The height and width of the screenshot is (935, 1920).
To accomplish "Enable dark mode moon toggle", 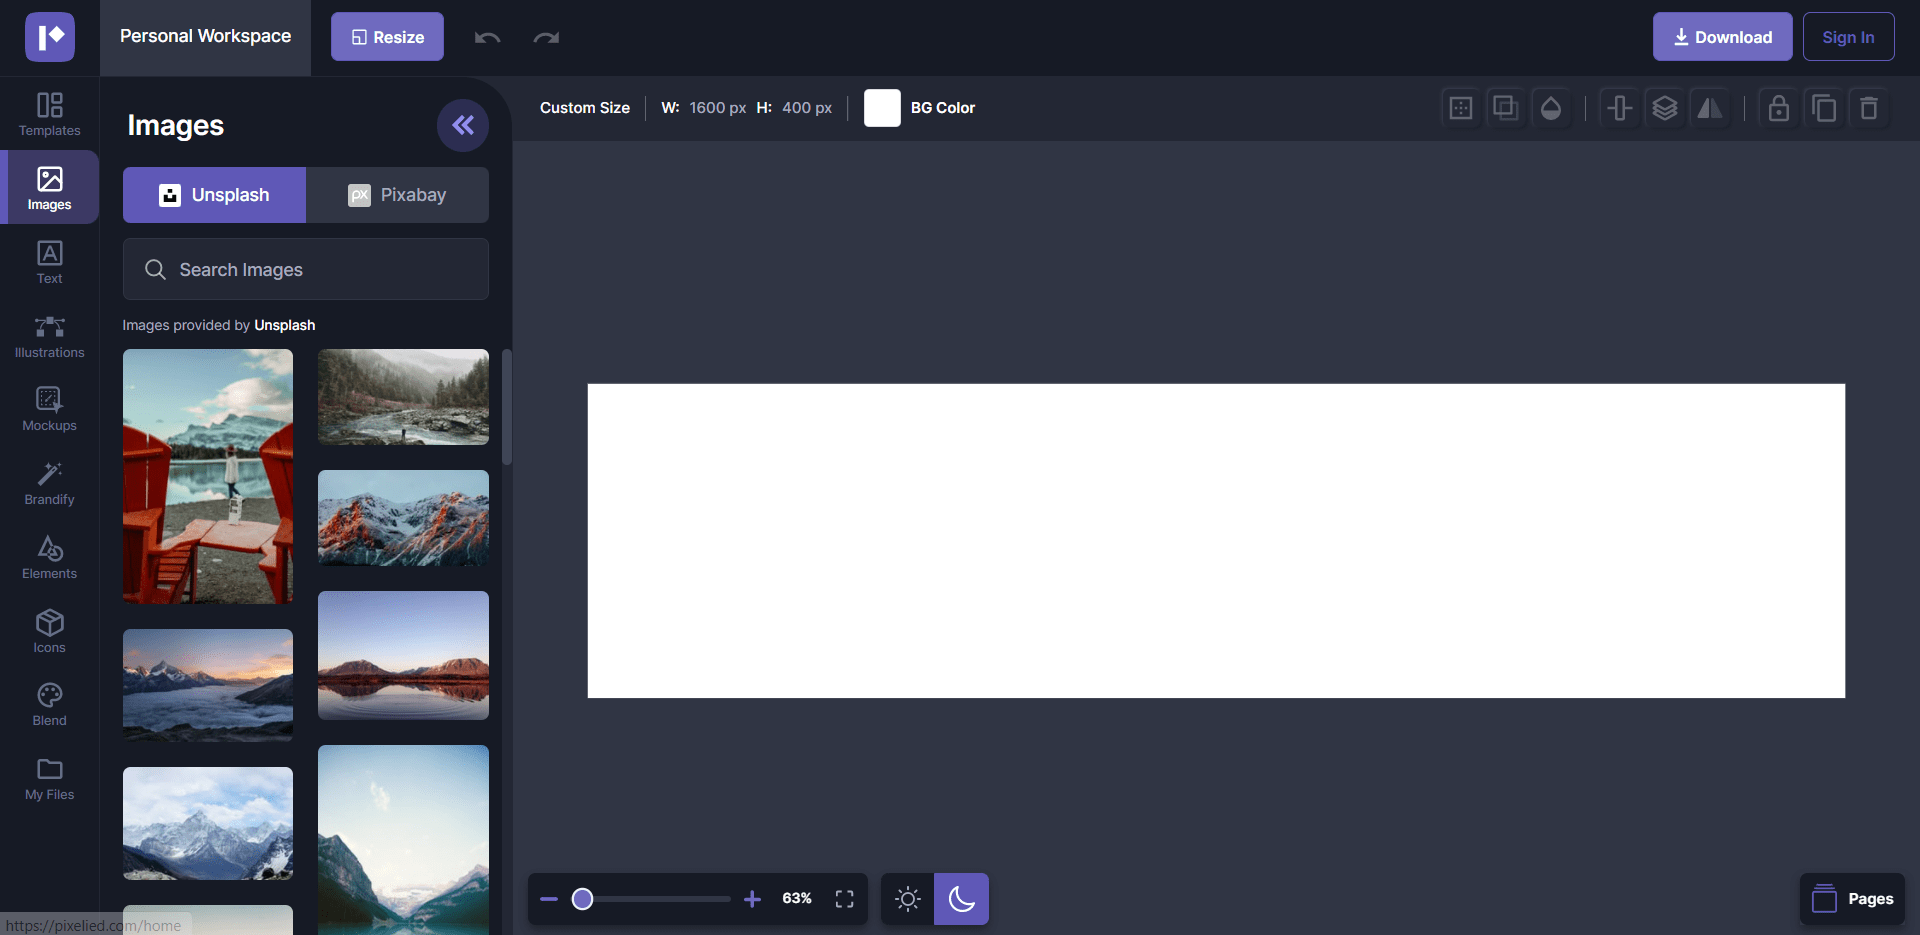I will pyautogui.click(x=961, y=899).
